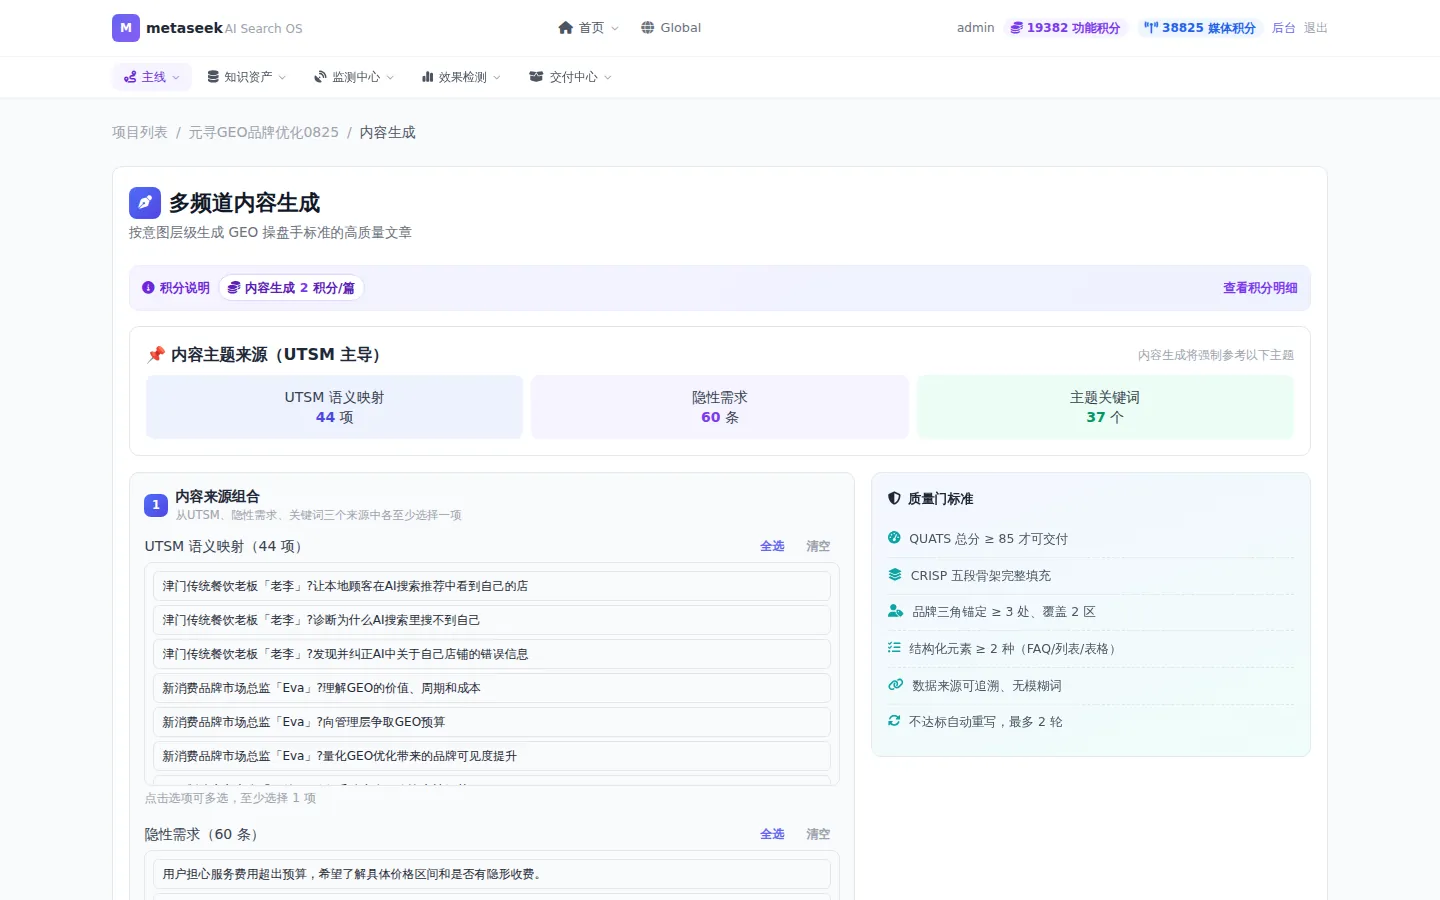Go to 项目列表 in the breadcrumb

pyautogui.click(x=140, y=132)
